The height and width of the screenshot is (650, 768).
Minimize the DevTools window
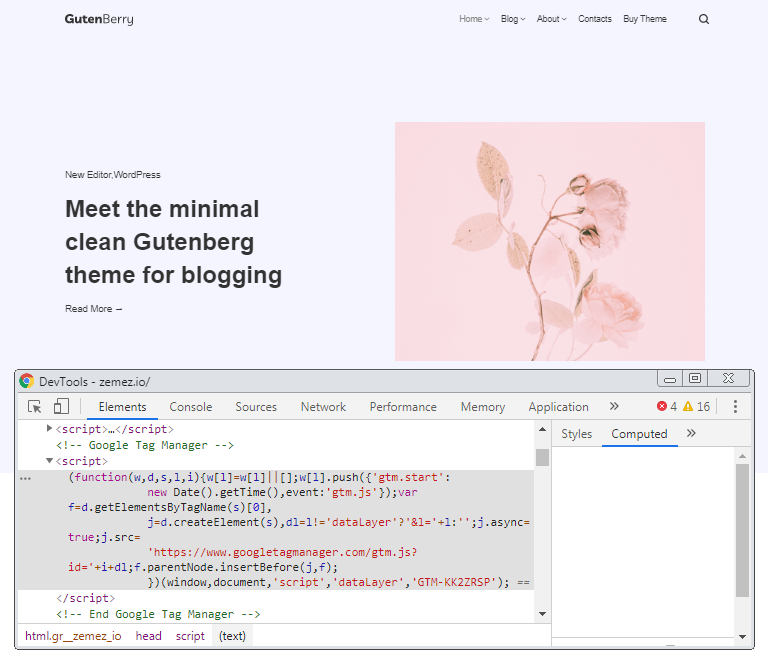pyautogui.click(x=670, y=379)
